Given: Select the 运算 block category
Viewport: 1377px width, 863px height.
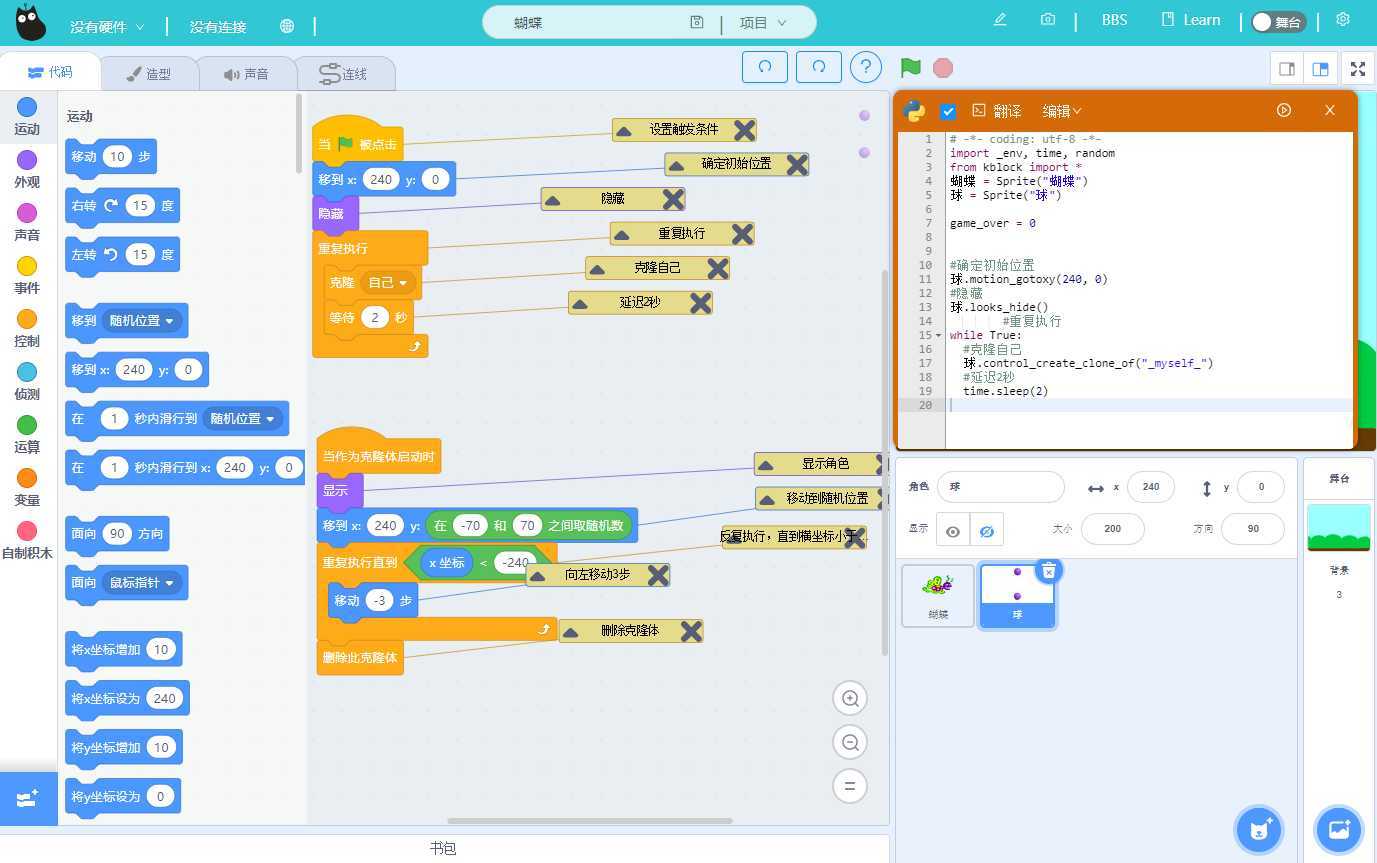Looking at the screenshot, I should coord(27,434).
